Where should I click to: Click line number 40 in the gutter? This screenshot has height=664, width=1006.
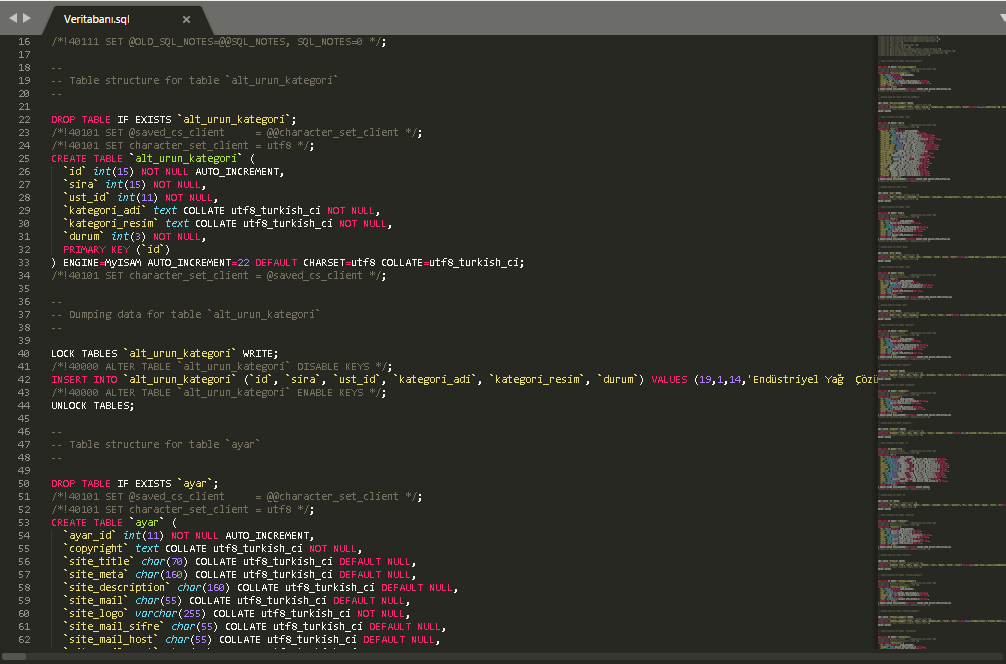coord(24,353)
